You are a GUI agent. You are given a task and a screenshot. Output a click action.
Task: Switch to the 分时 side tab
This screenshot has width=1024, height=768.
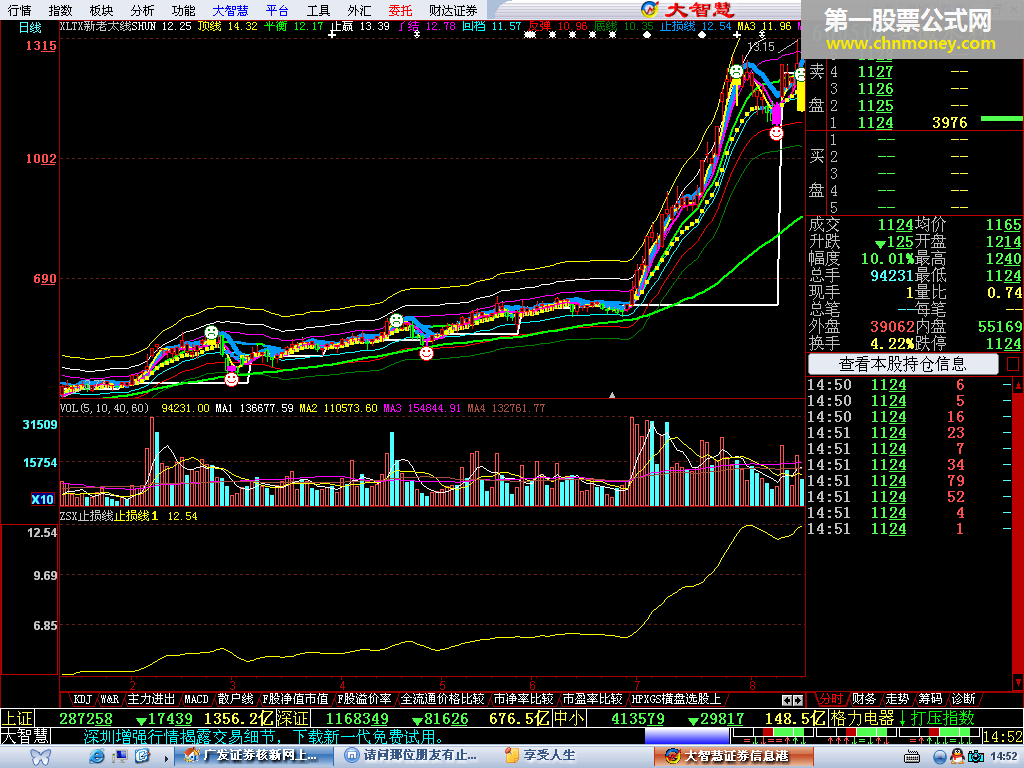831,699
